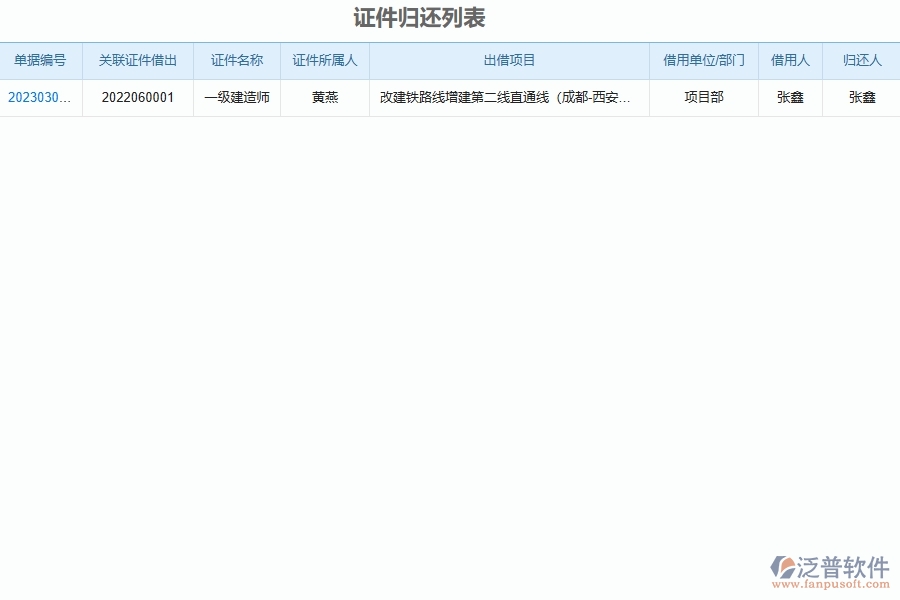Click the 证件名称 column header
The height and width of the screenshot is (600, 900).
click(x=236, y=61)
